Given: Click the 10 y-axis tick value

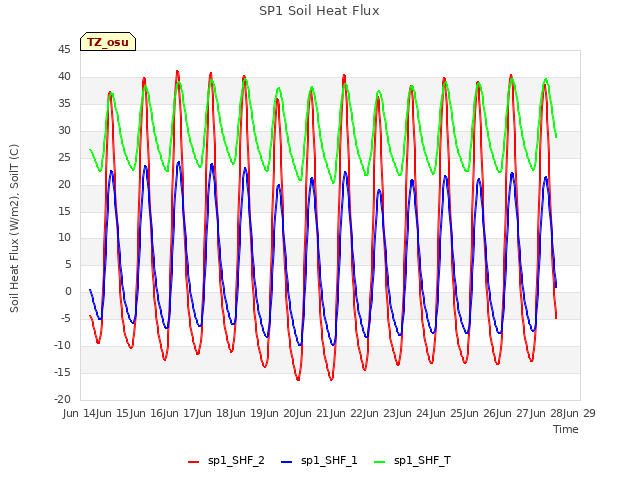Looking at the screenshot, I should tap(64, 238).
